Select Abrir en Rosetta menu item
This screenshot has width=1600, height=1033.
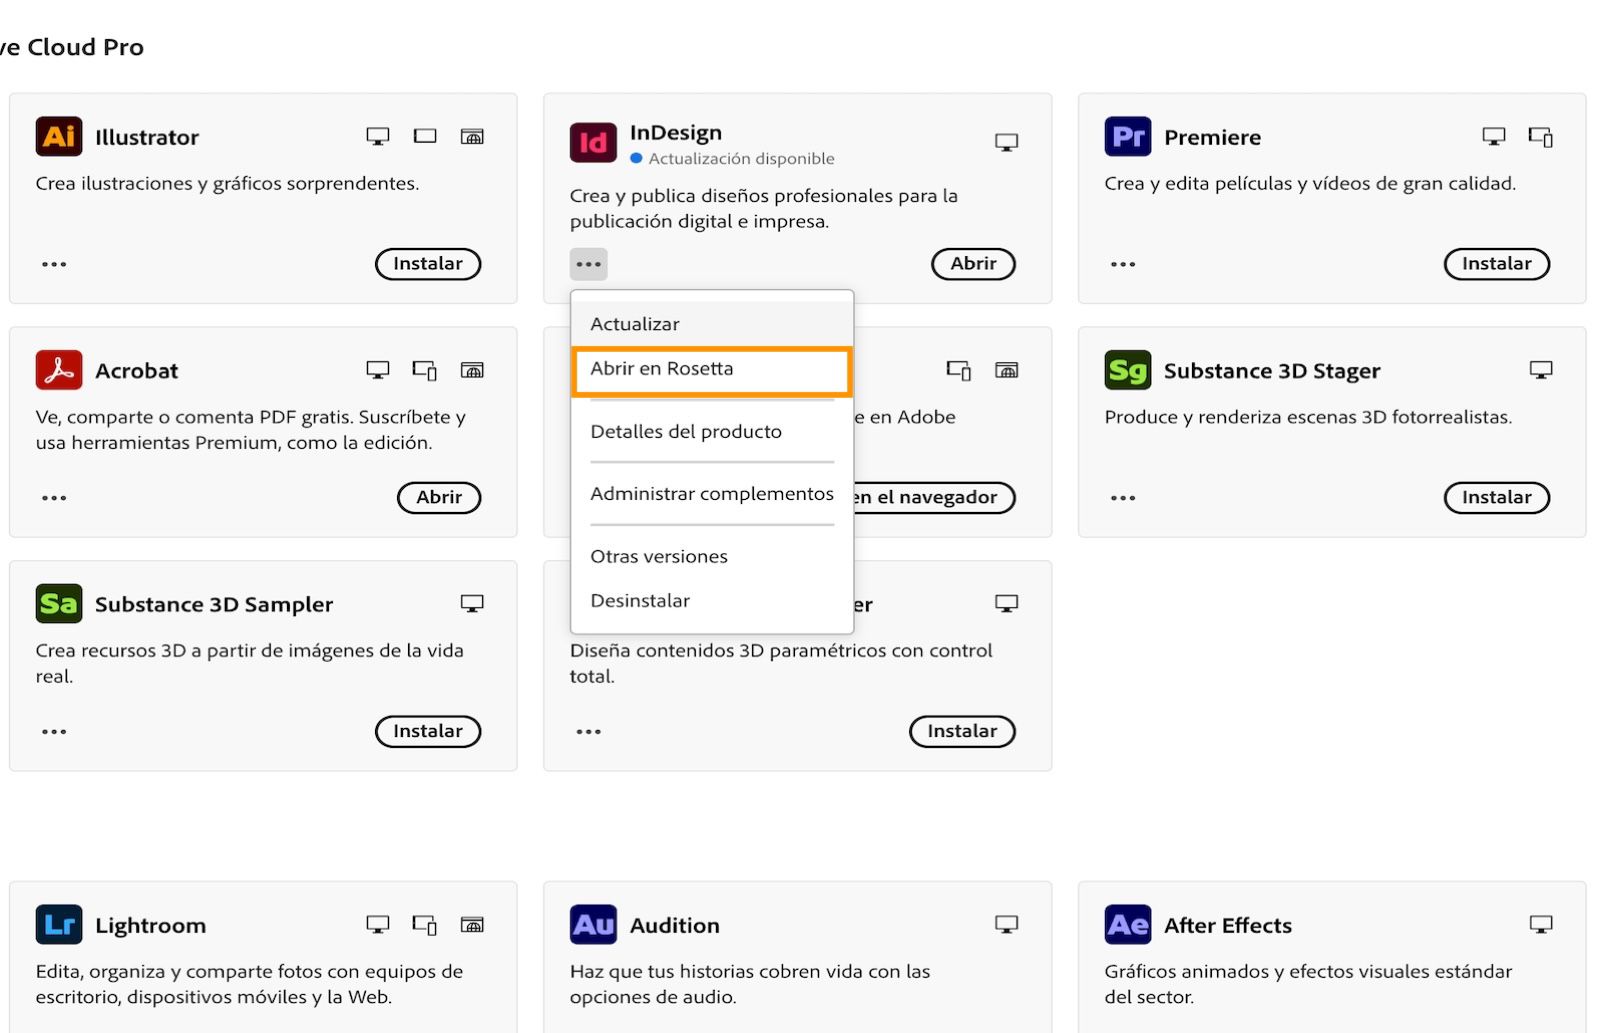pos(712,369)
